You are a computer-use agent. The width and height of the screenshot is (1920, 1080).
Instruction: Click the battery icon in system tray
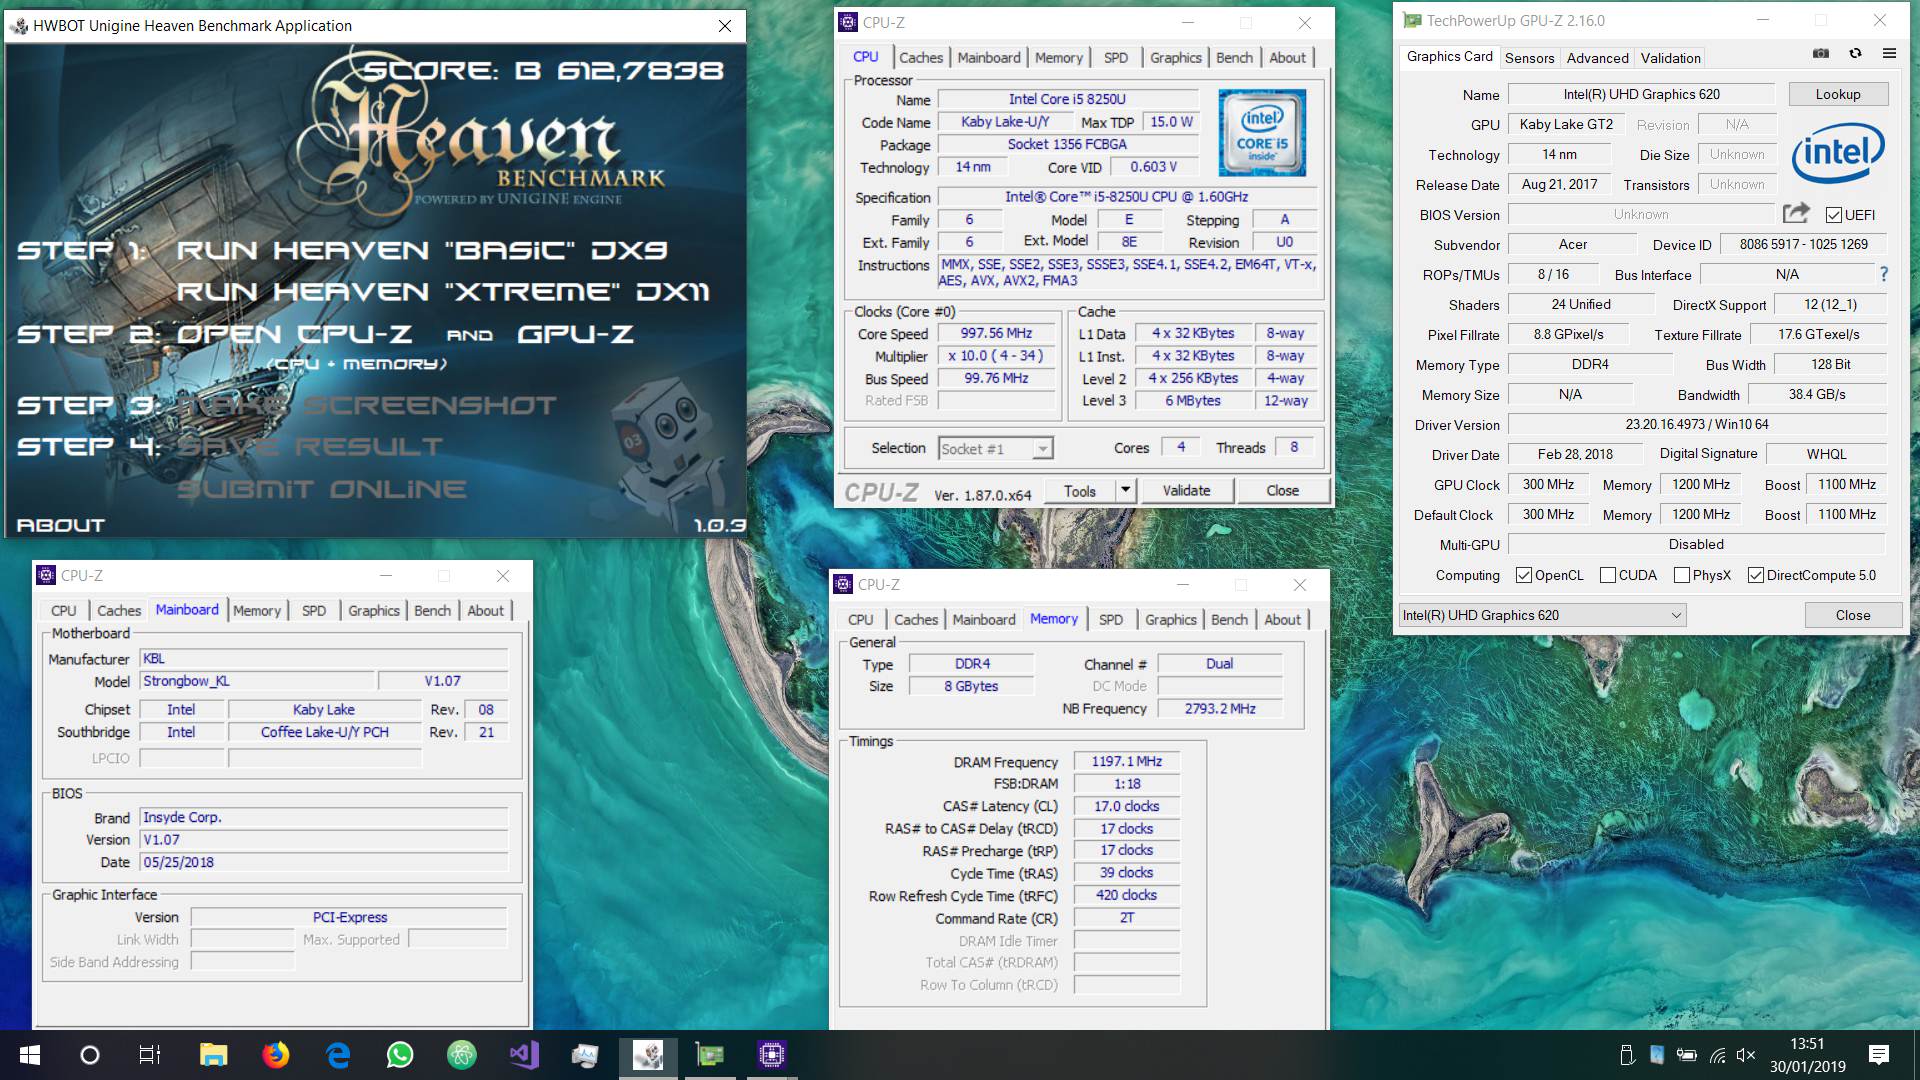[x=1687, y=1055]
